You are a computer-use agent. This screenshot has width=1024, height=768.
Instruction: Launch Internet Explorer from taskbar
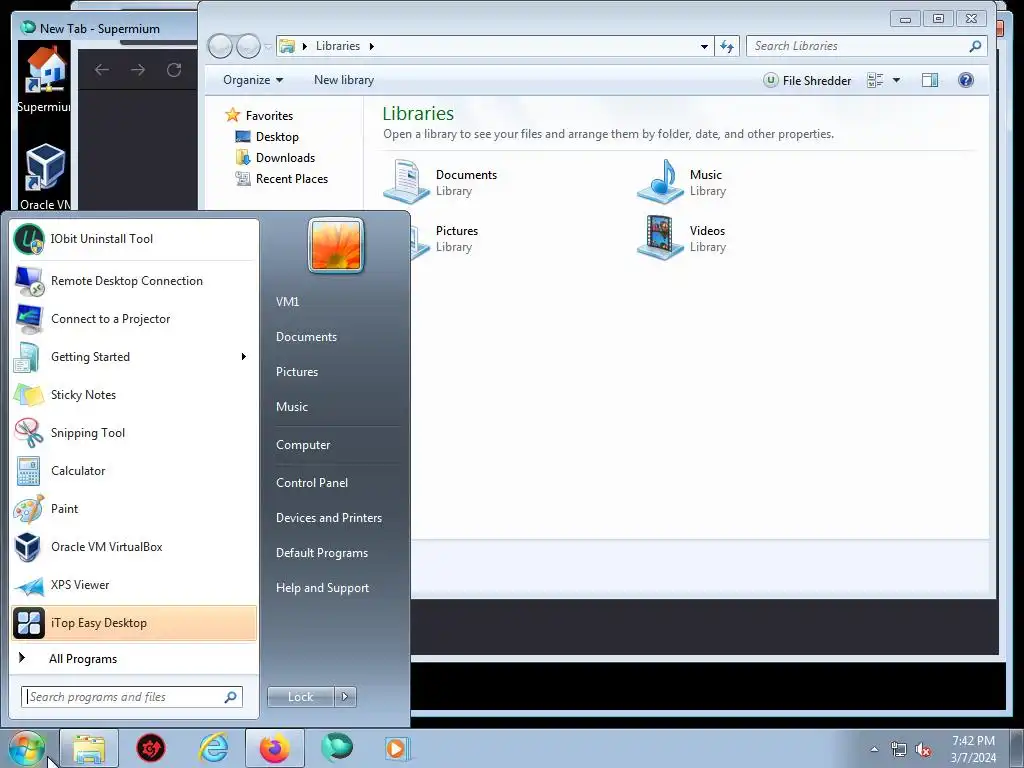click(x=214, y=748)
